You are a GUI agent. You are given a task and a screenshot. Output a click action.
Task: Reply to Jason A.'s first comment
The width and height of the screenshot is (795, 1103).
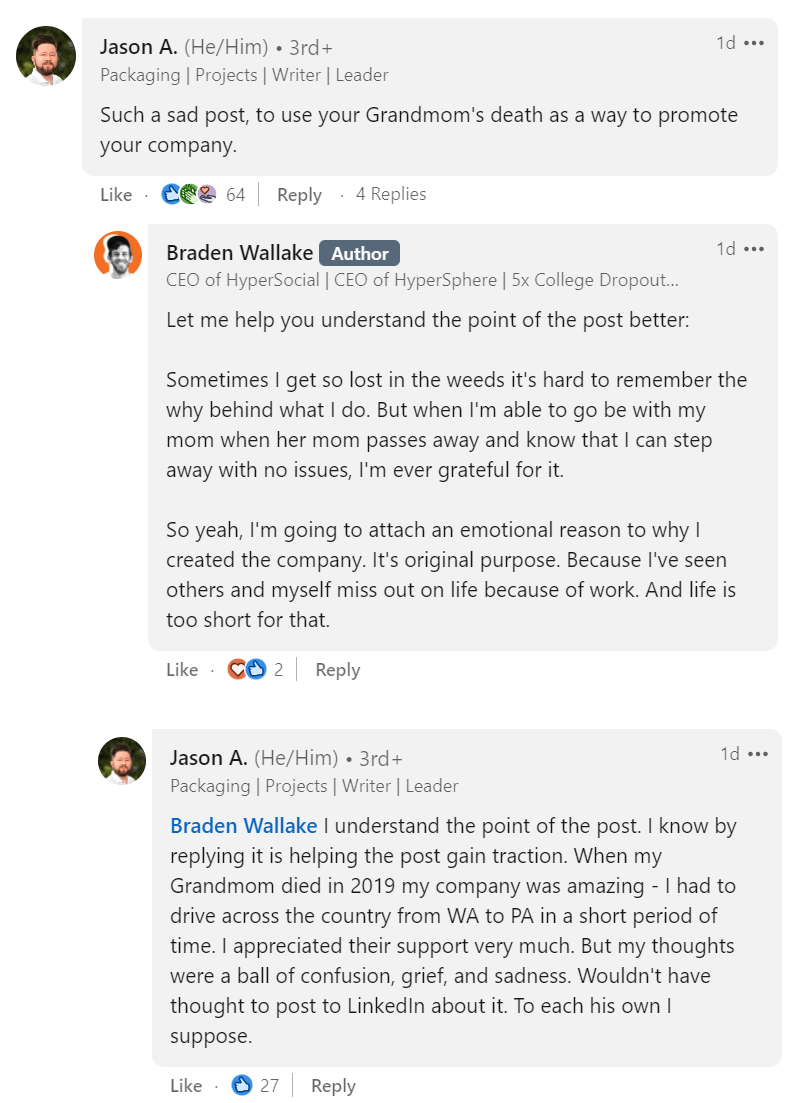299,195
